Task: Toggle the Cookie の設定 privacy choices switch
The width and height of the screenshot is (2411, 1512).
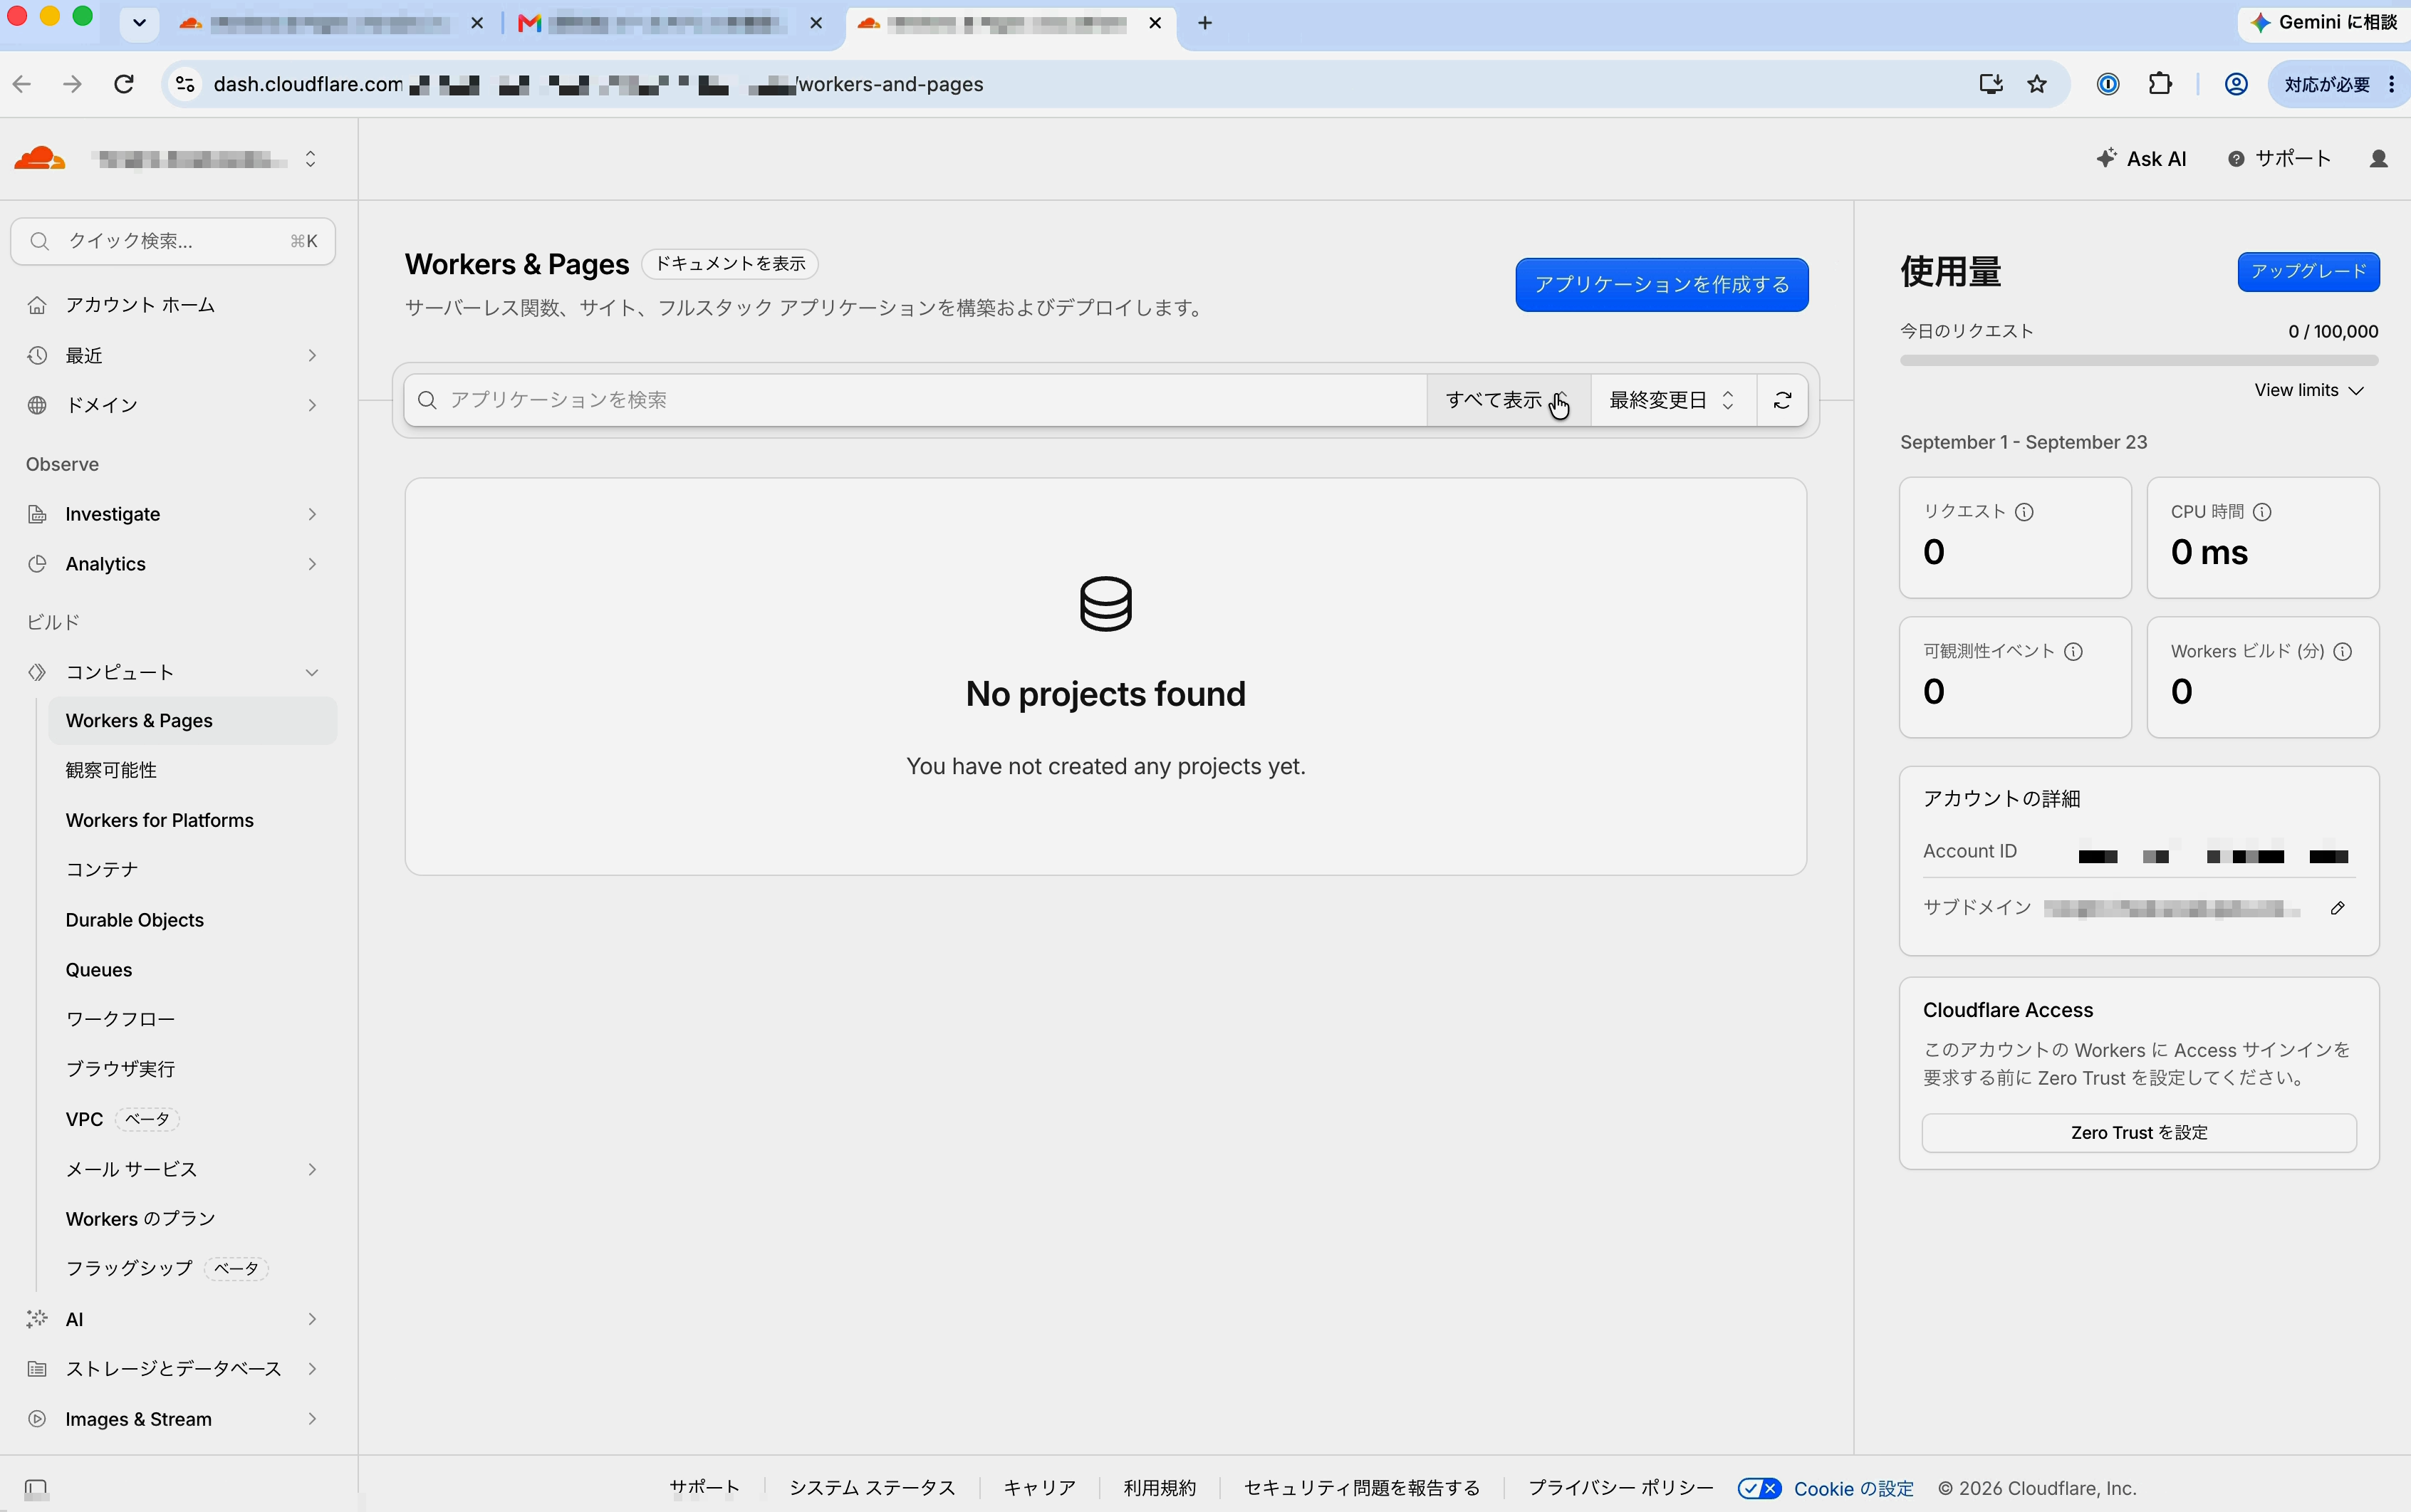Action: (x=1759, y=1488)
